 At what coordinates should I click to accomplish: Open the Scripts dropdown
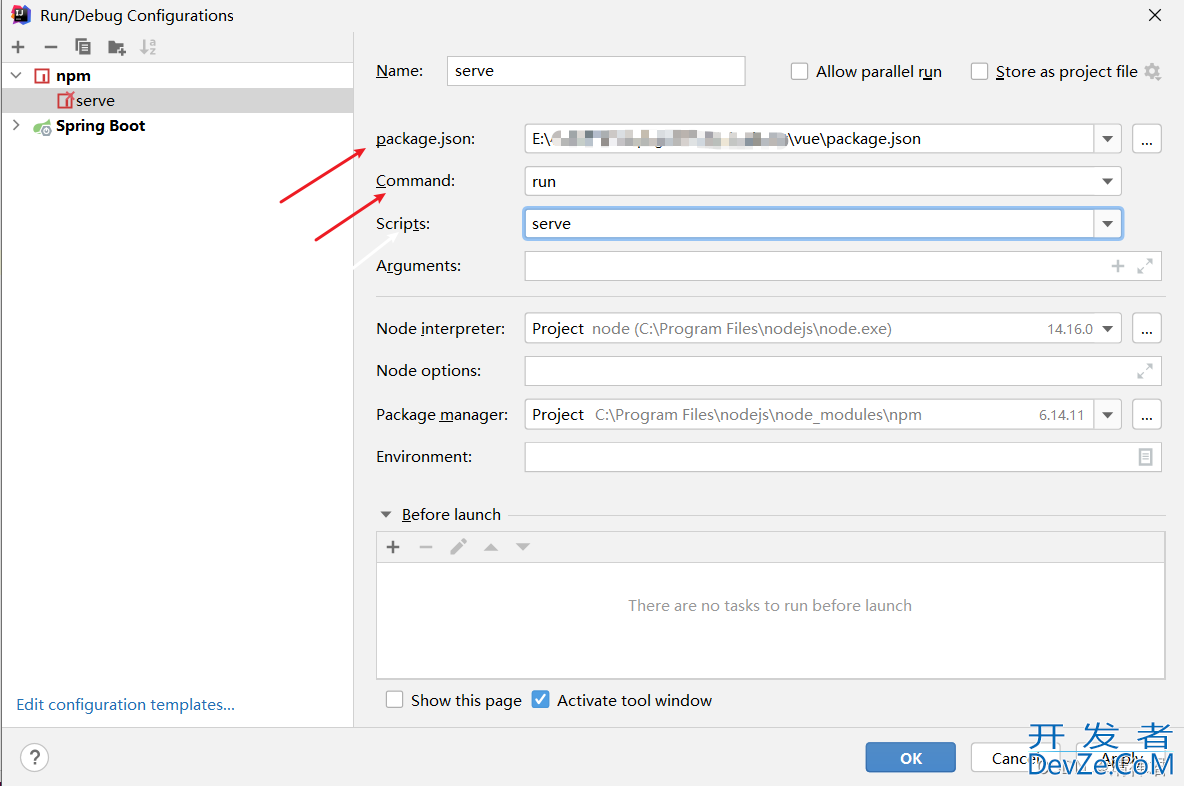tap(1108, 223)
